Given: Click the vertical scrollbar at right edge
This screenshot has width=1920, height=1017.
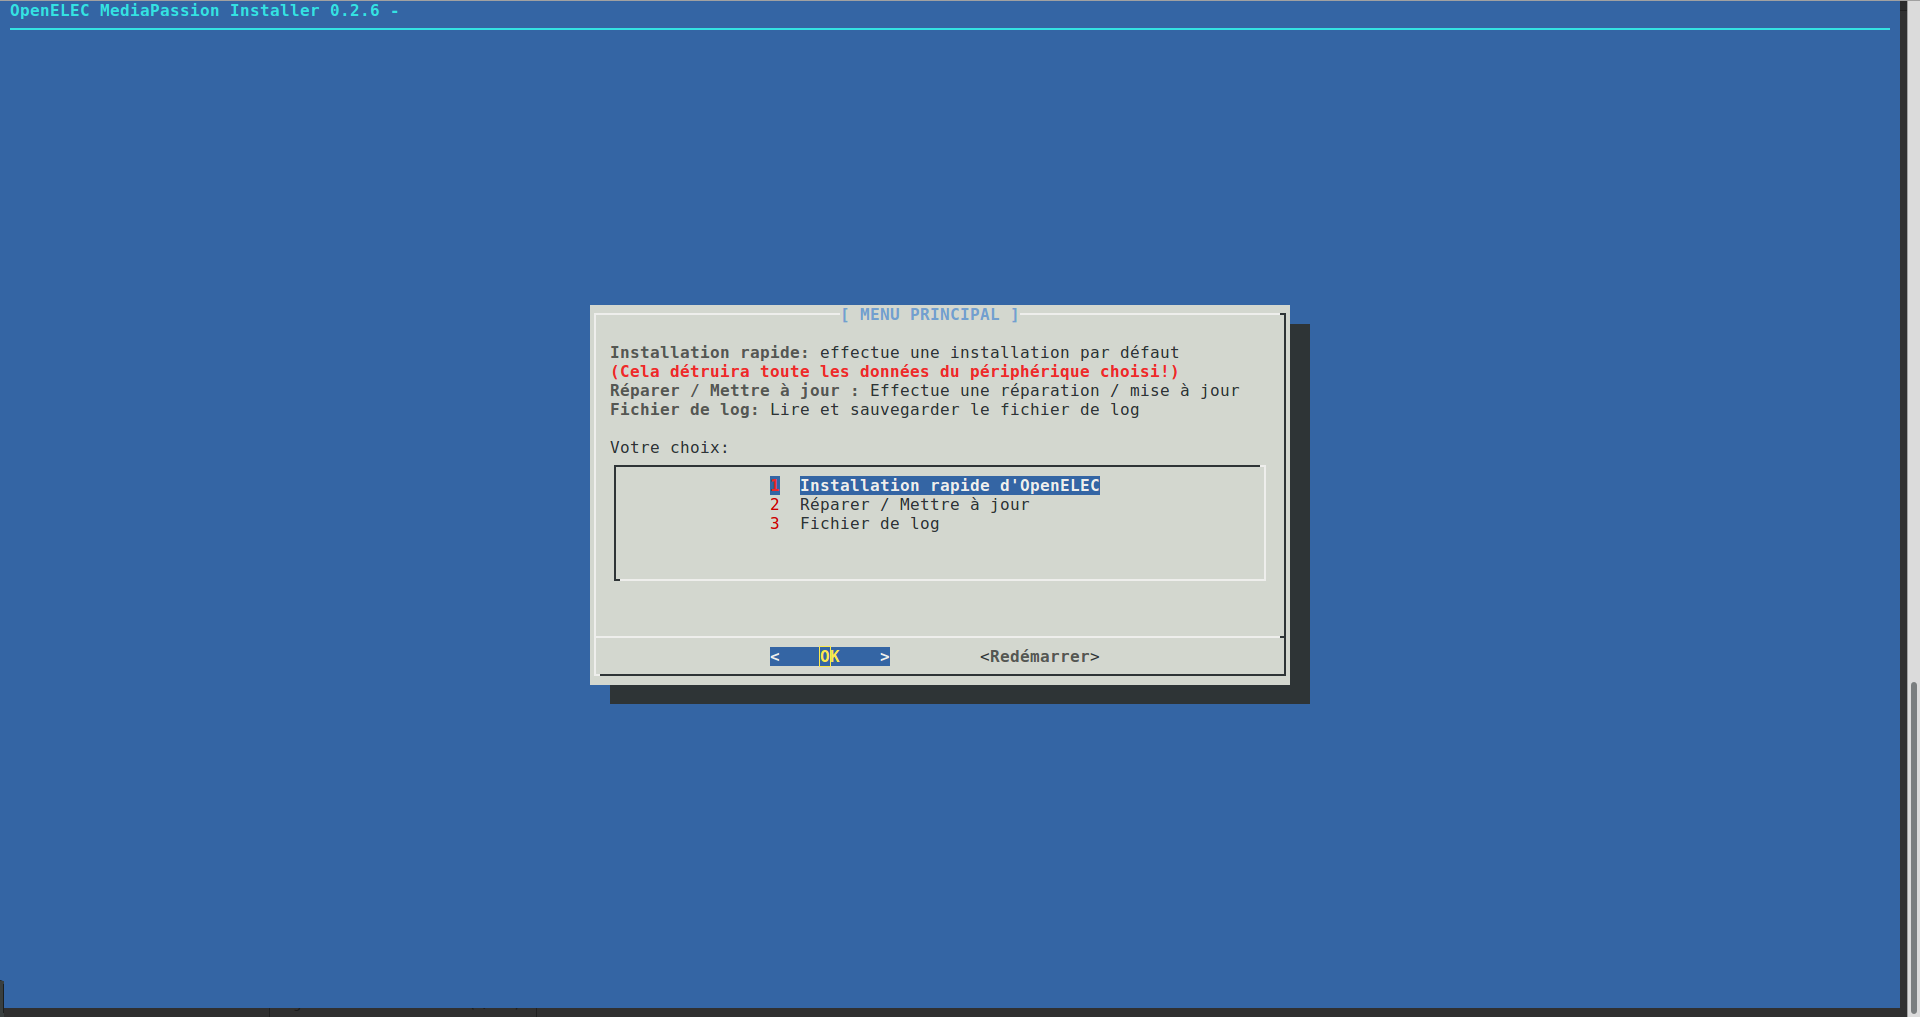Looking at the screenshot, I should pyautogui.click(x=1913, y=846).
